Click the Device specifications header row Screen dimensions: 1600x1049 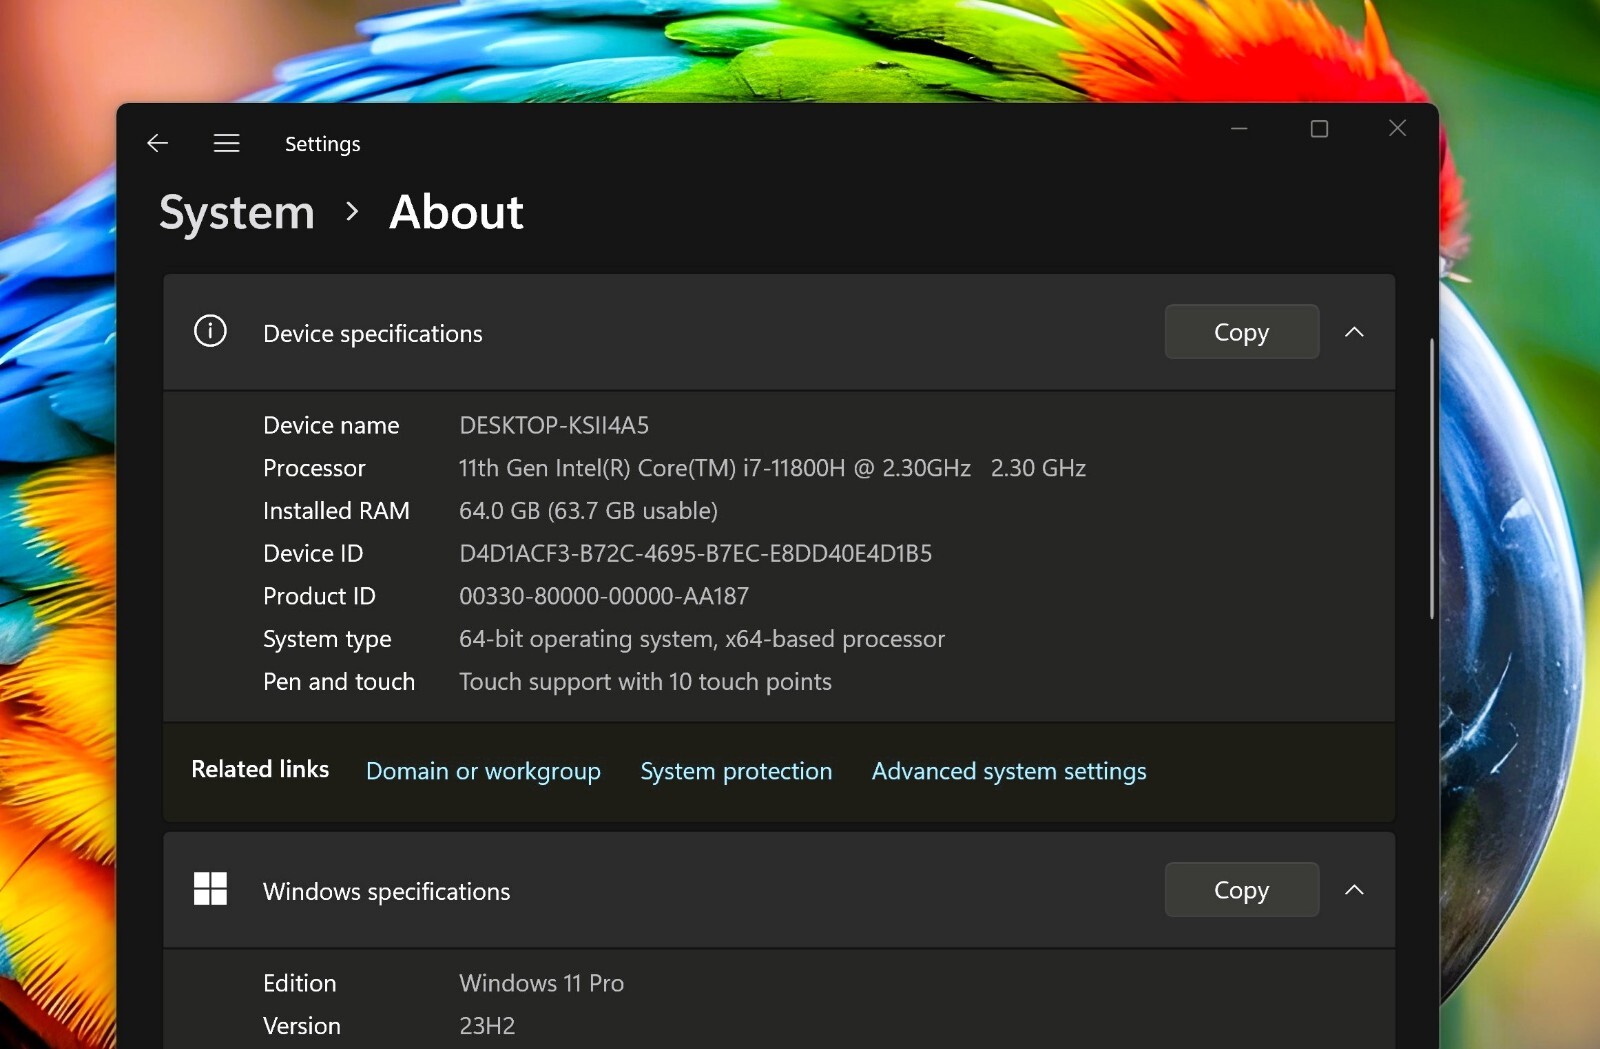pyautogui.click(x=779, y=332)
